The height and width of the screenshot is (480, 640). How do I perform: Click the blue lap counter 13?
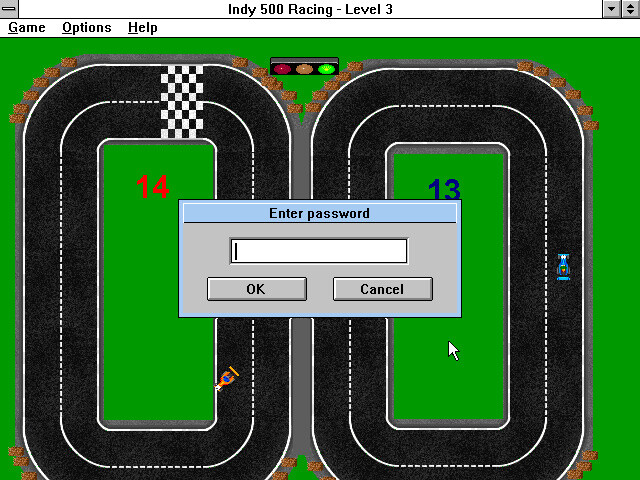(444, 189)
